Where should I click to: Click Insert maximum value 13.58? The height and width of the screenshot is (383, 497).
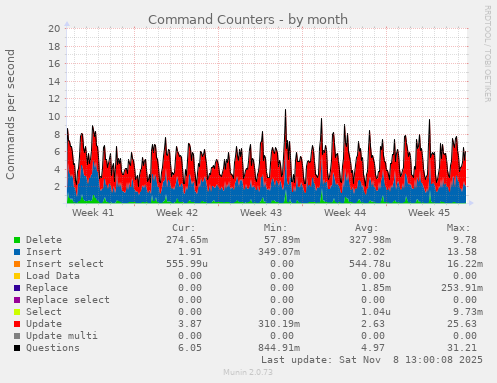[x=462, y=252]
